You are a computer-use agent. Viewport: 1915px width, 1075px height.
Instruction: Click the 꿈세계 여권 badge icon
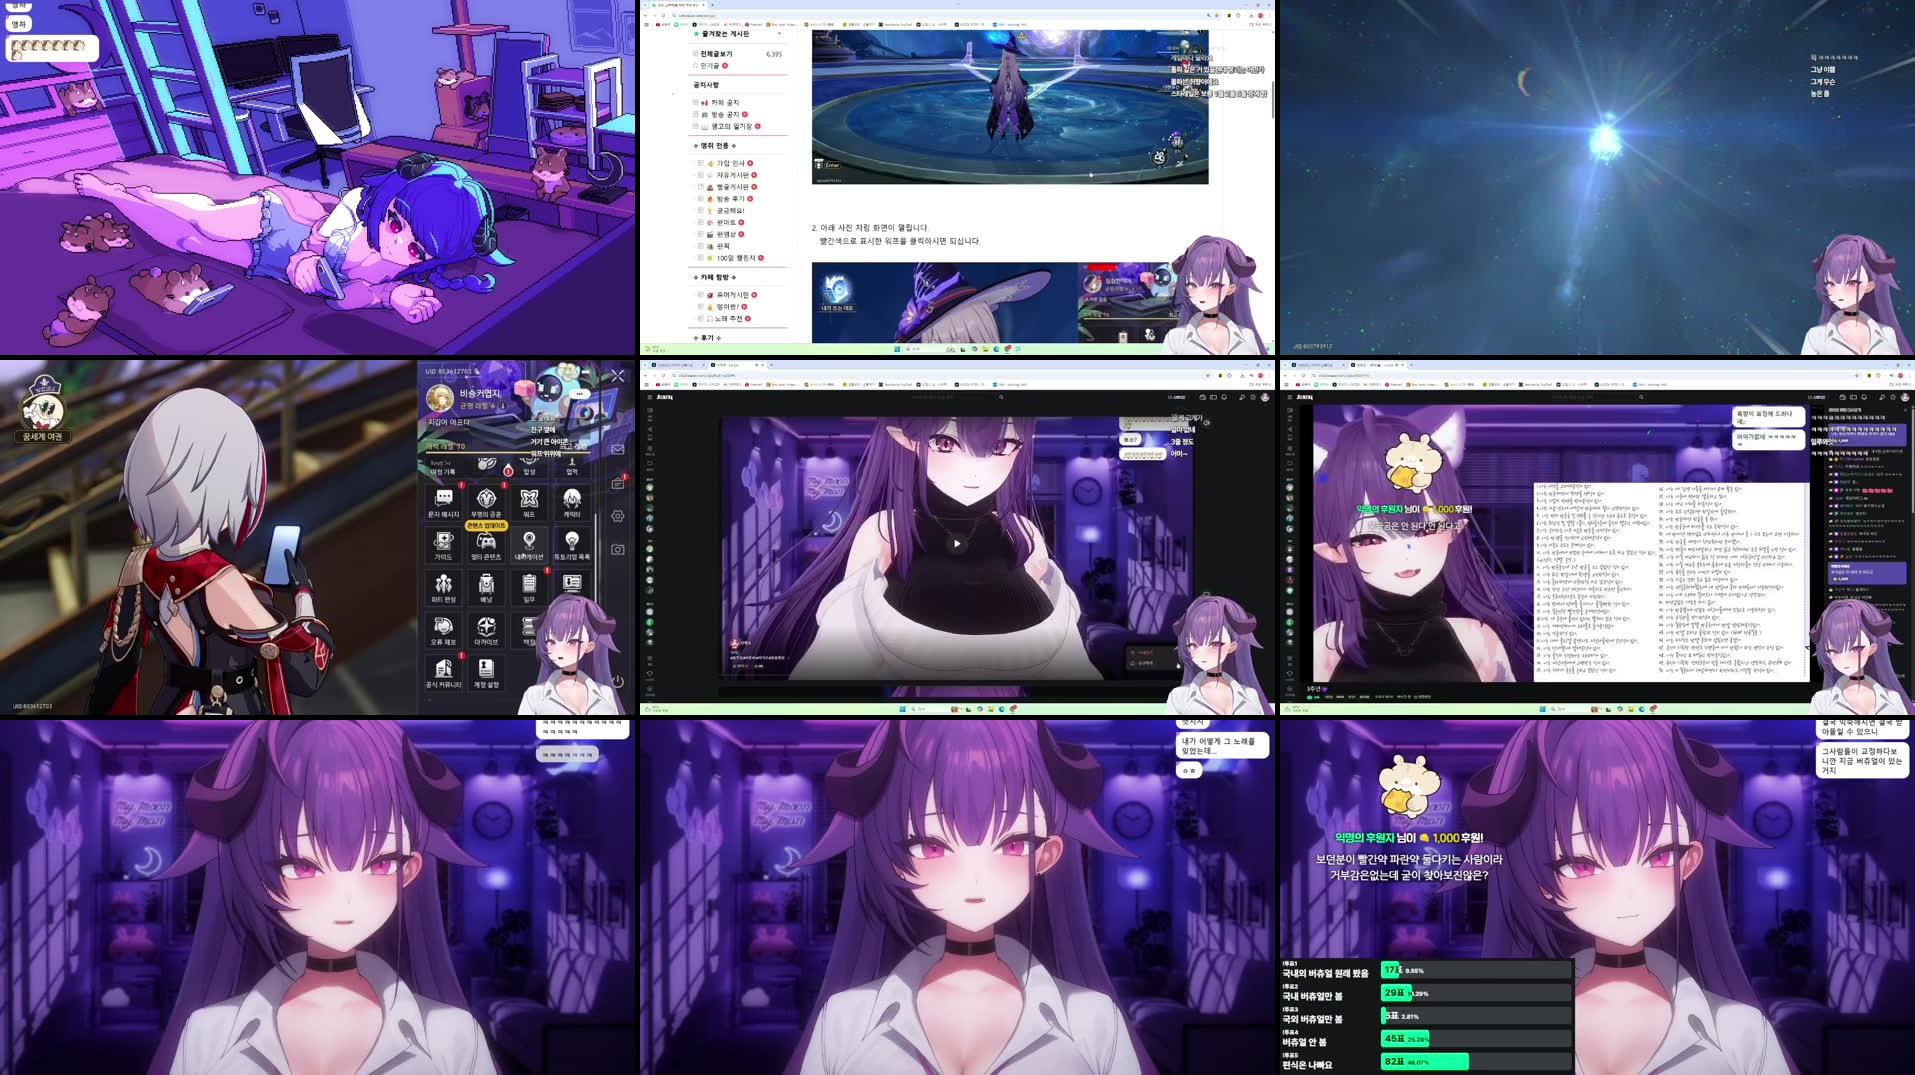[x=43, y=409]
